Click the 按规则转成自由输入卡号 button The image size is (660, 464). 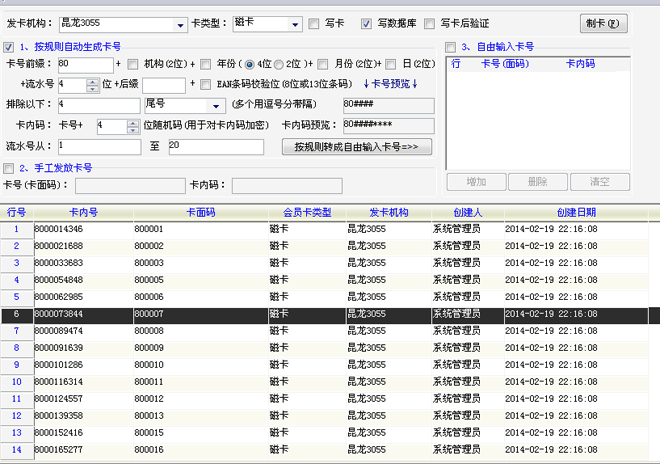coord(357,147)
